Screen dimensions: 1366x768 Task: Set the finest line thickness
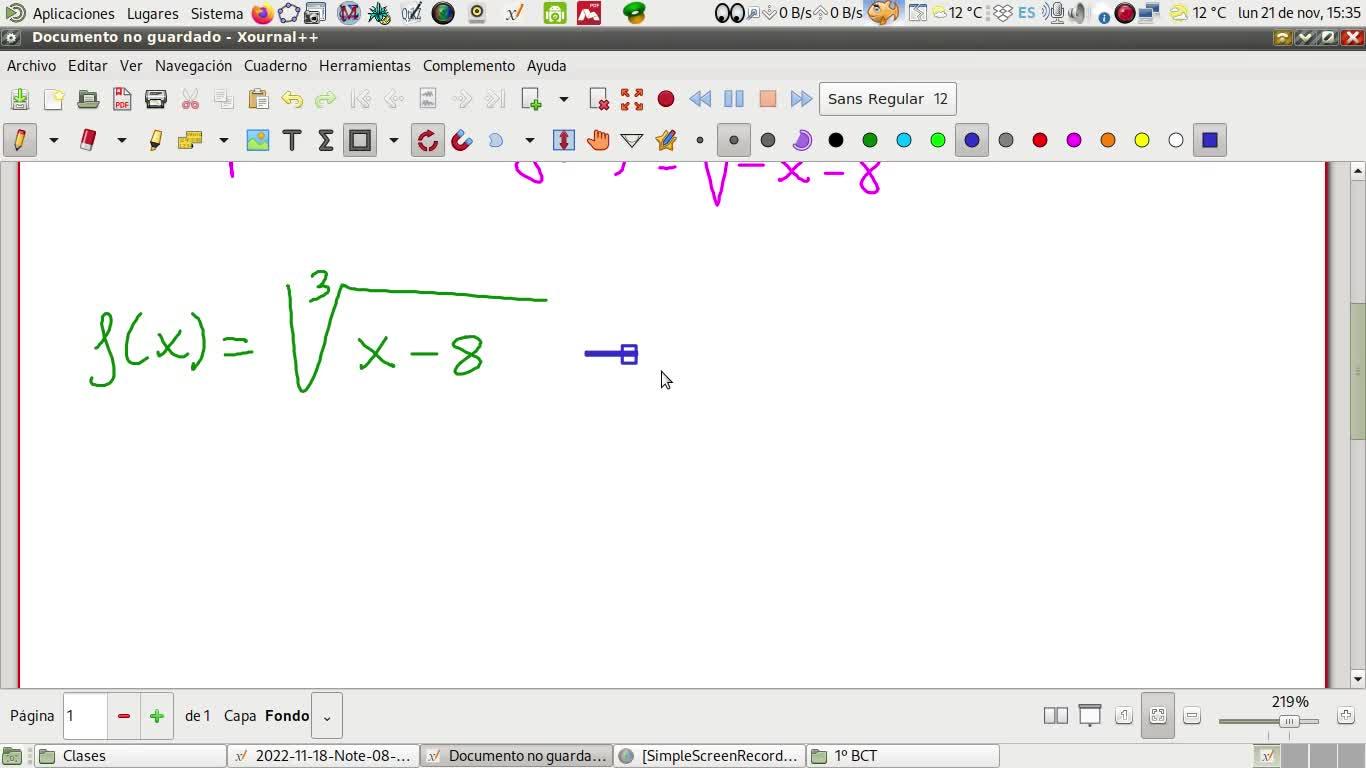point(700,140)
